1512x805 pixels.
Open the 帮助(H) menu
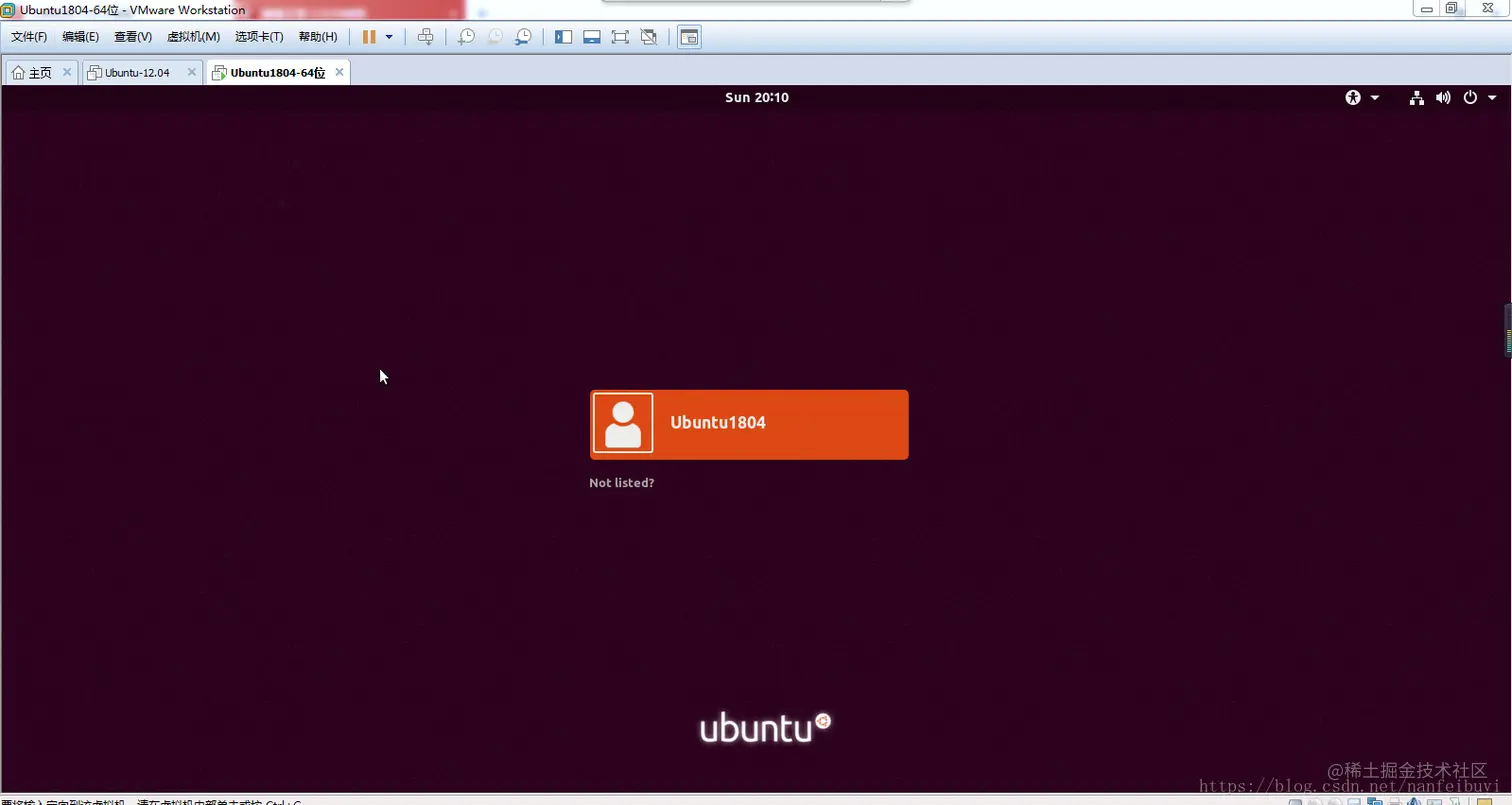point(318,37)
